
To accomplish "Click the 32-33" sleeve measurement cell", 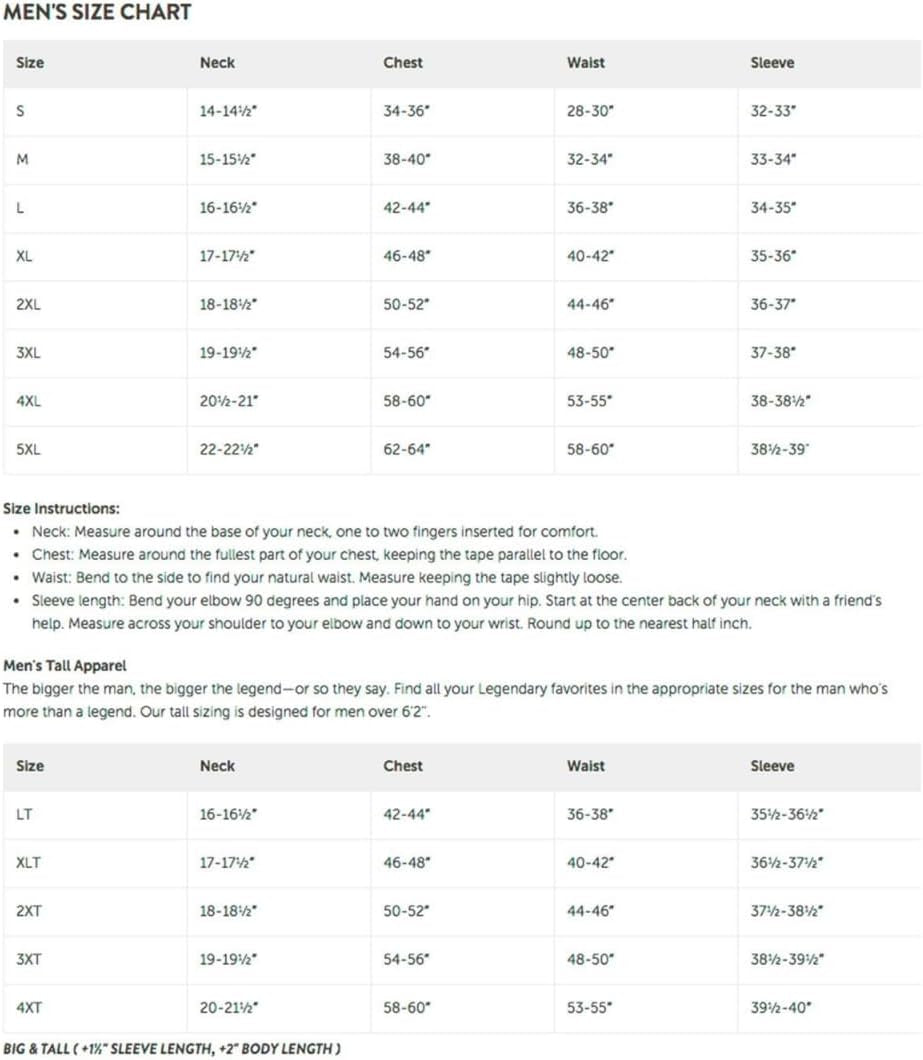I will [x=773, y=111].
